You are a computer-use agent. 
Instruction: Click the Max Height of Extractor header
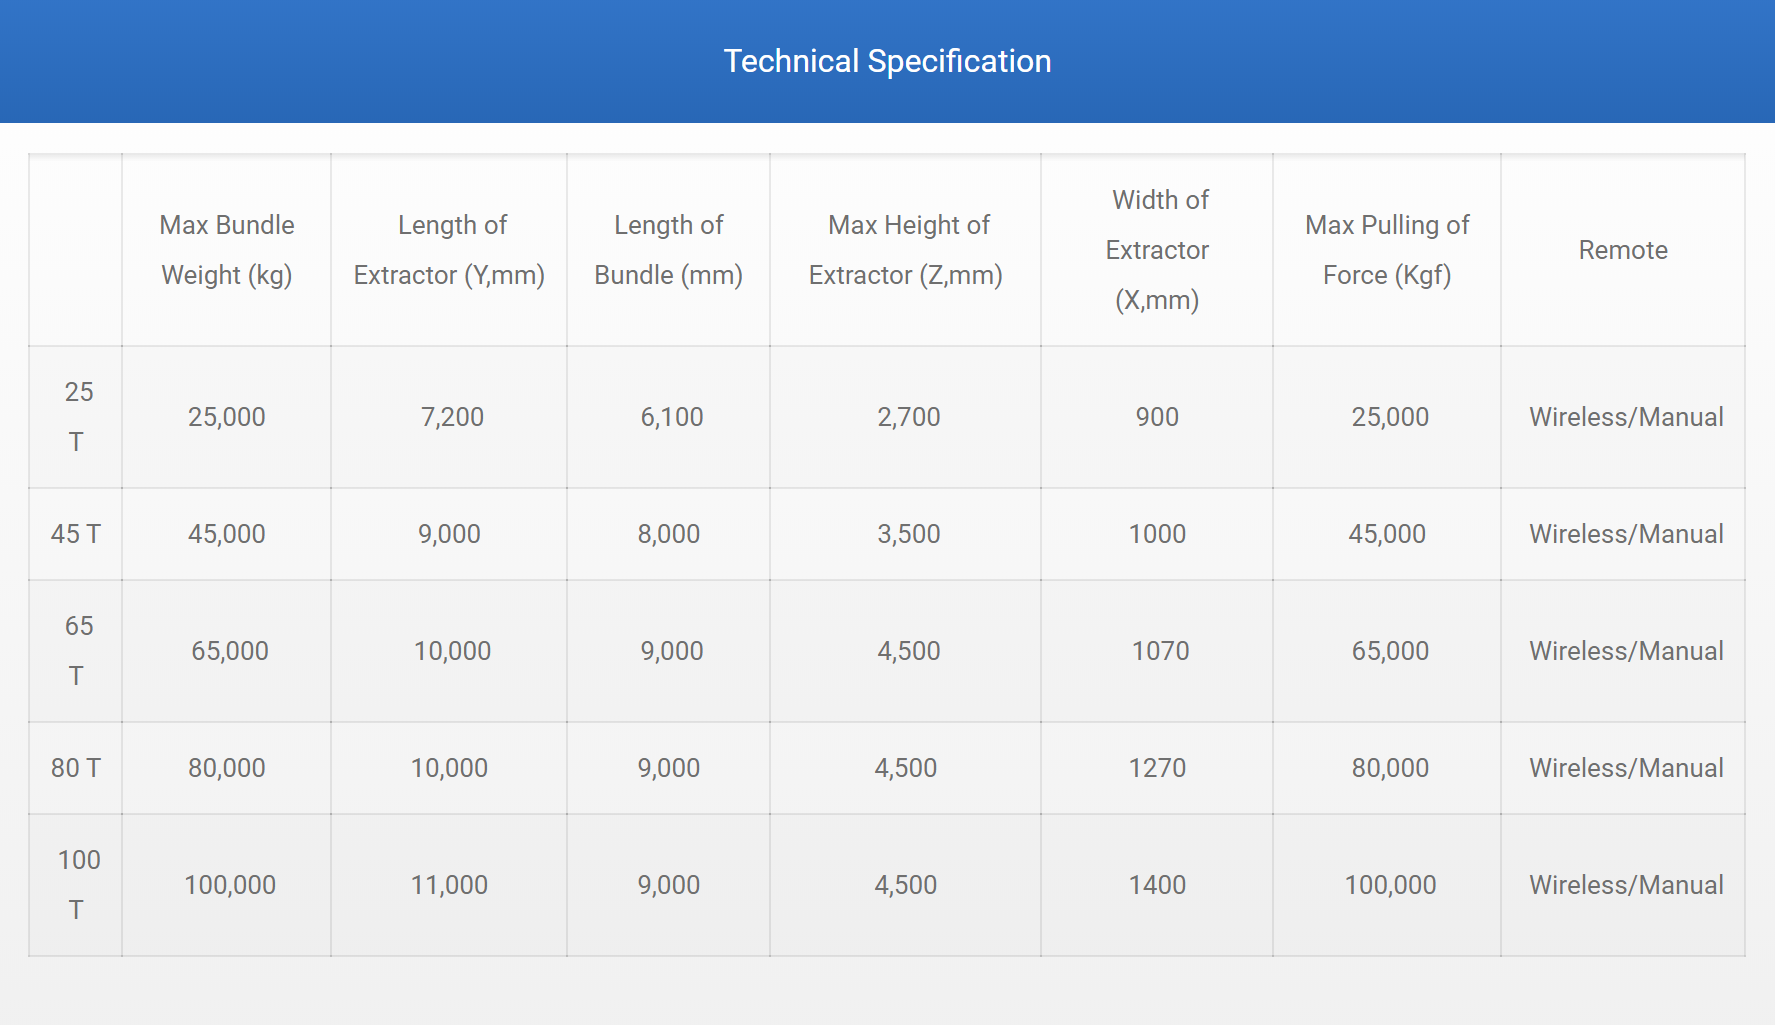[x=906, y=250]
